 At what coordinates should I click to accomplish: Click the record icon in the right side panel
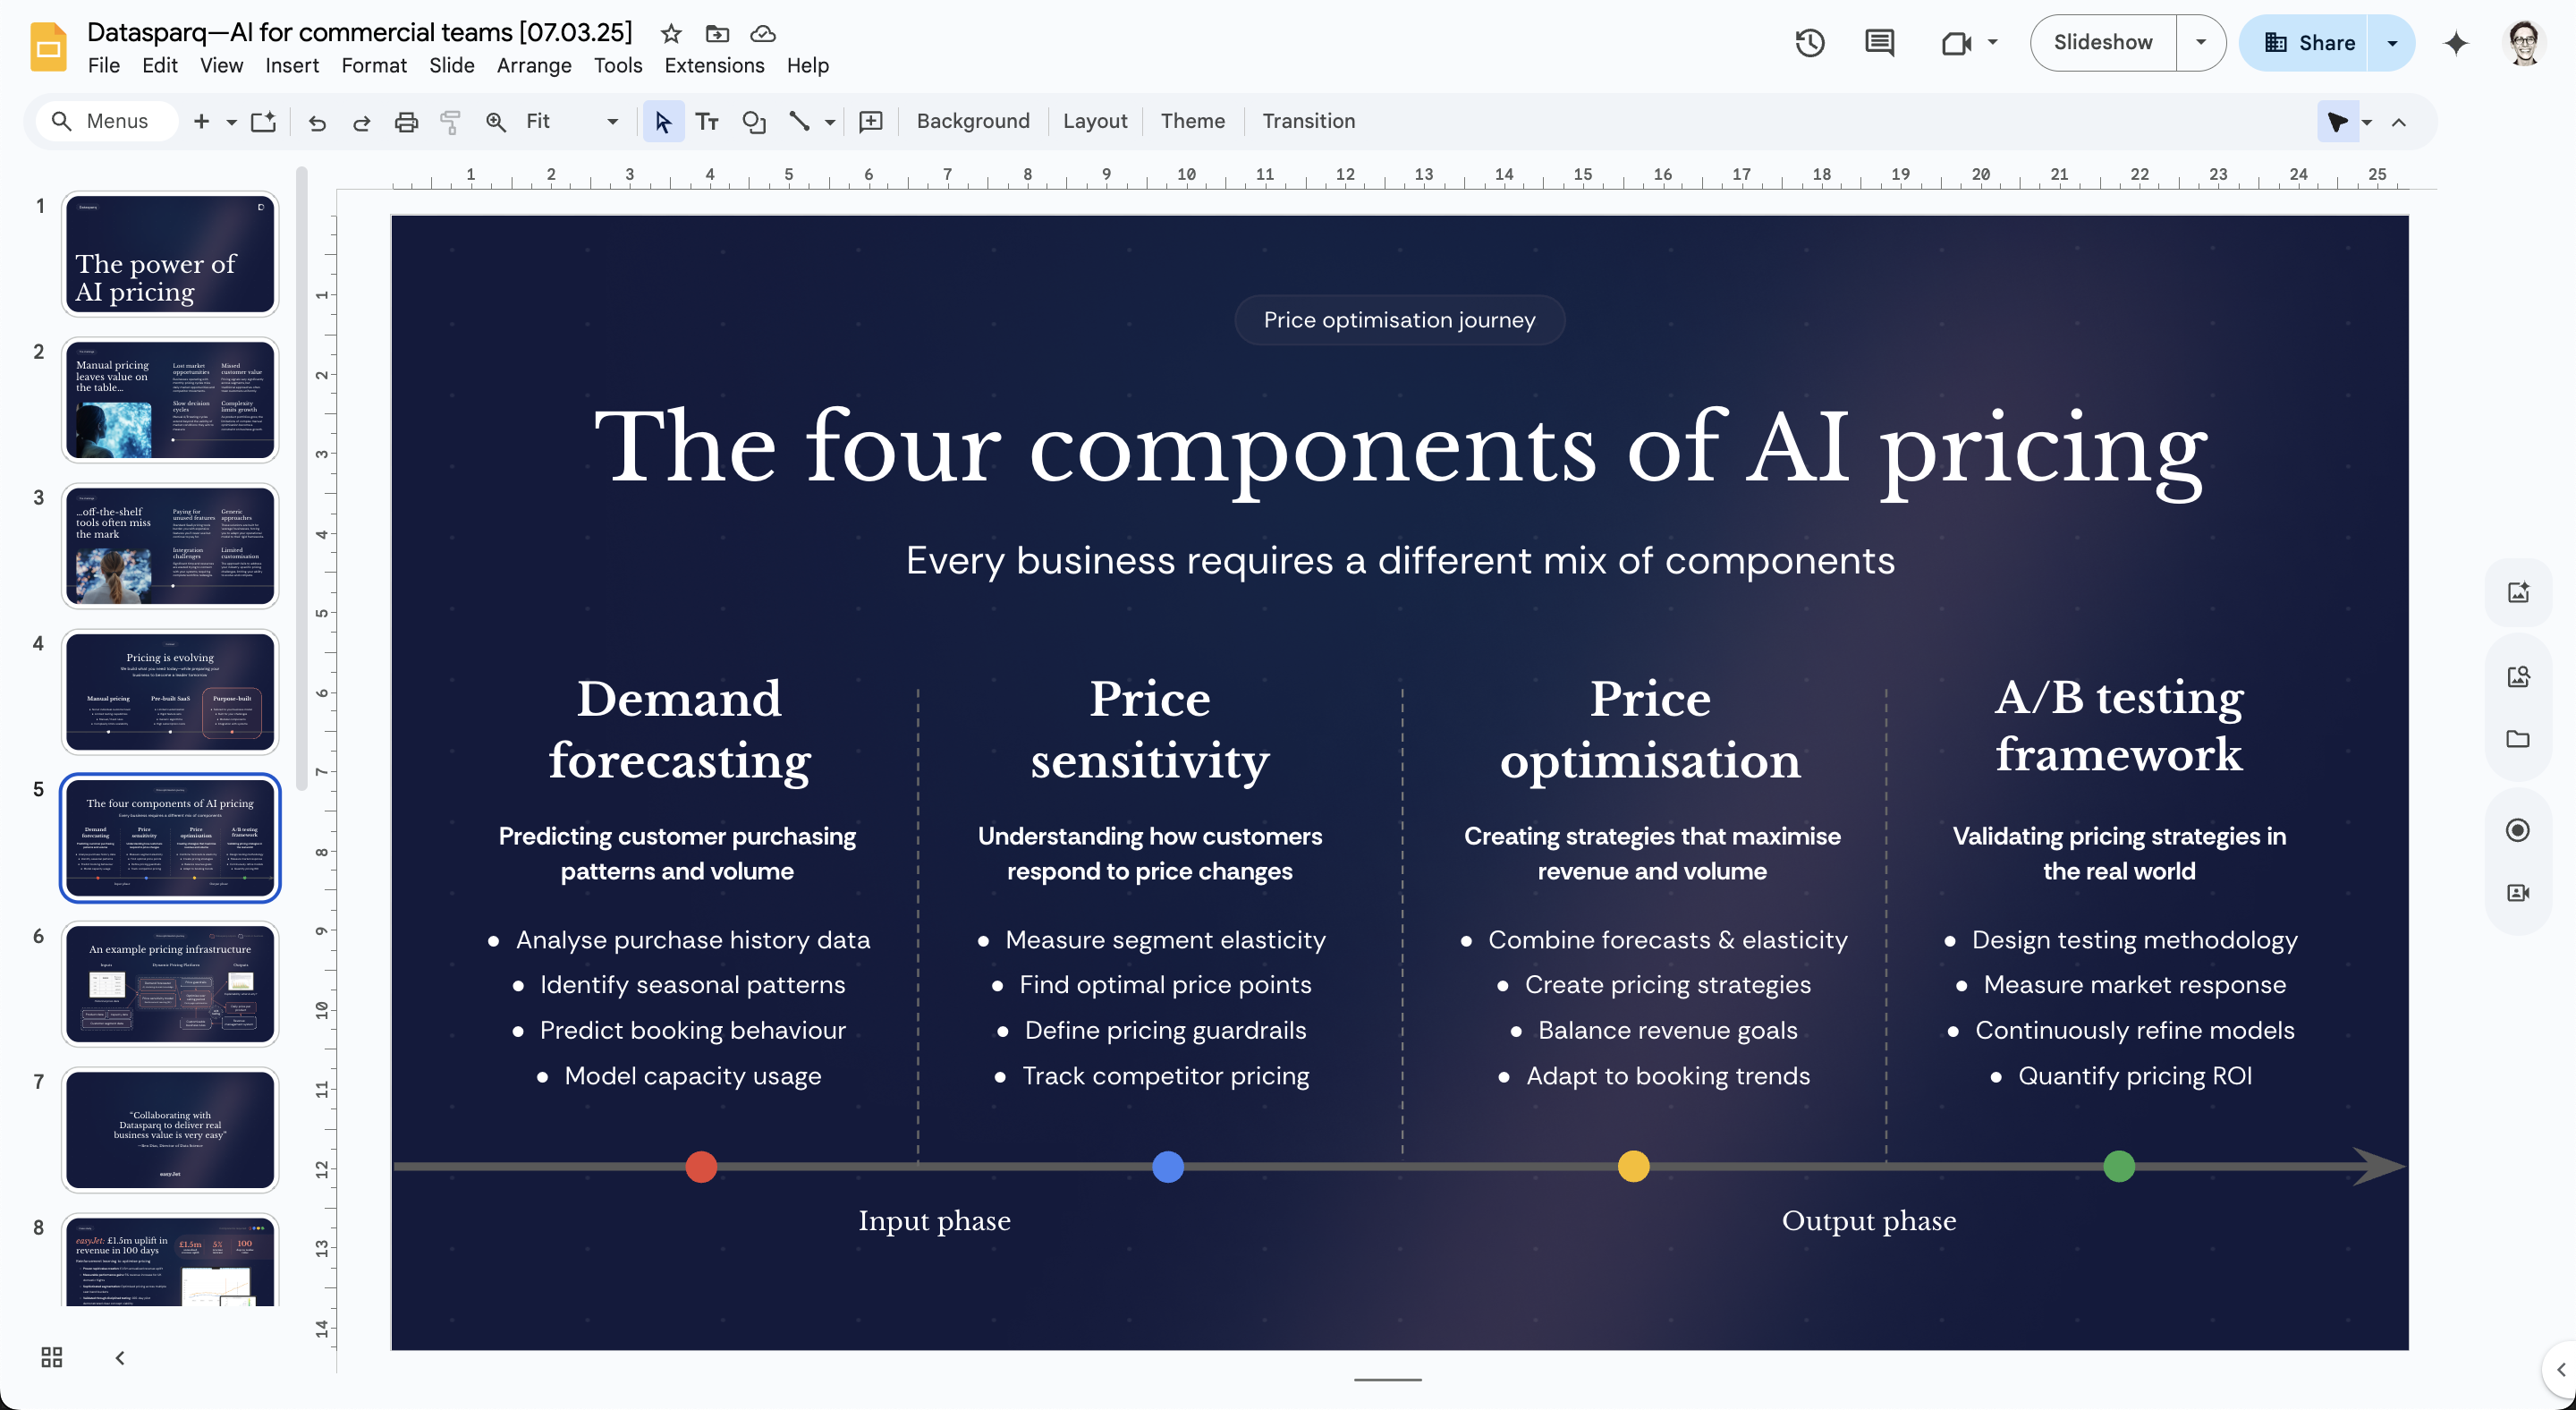tap(2518, 830)
